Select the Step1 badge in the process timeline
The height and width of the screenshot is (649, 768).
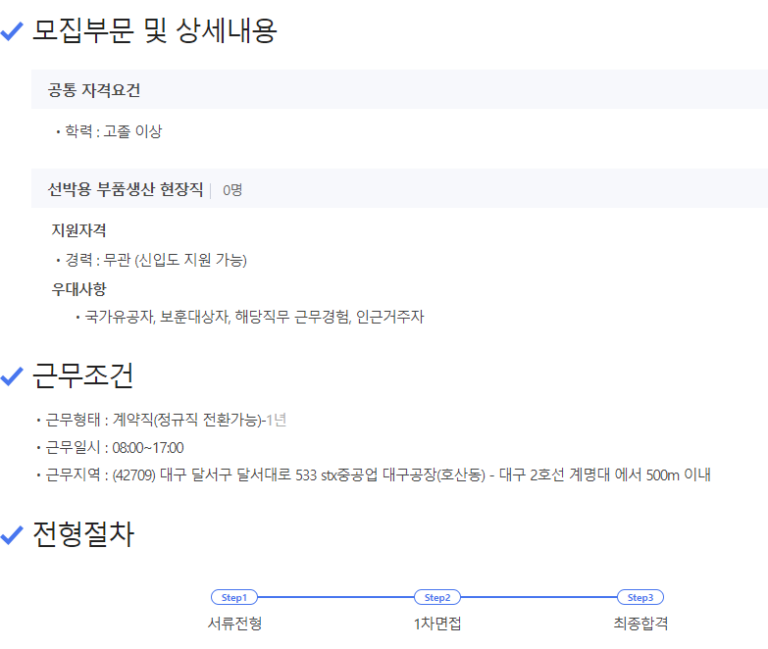point(234,597)
